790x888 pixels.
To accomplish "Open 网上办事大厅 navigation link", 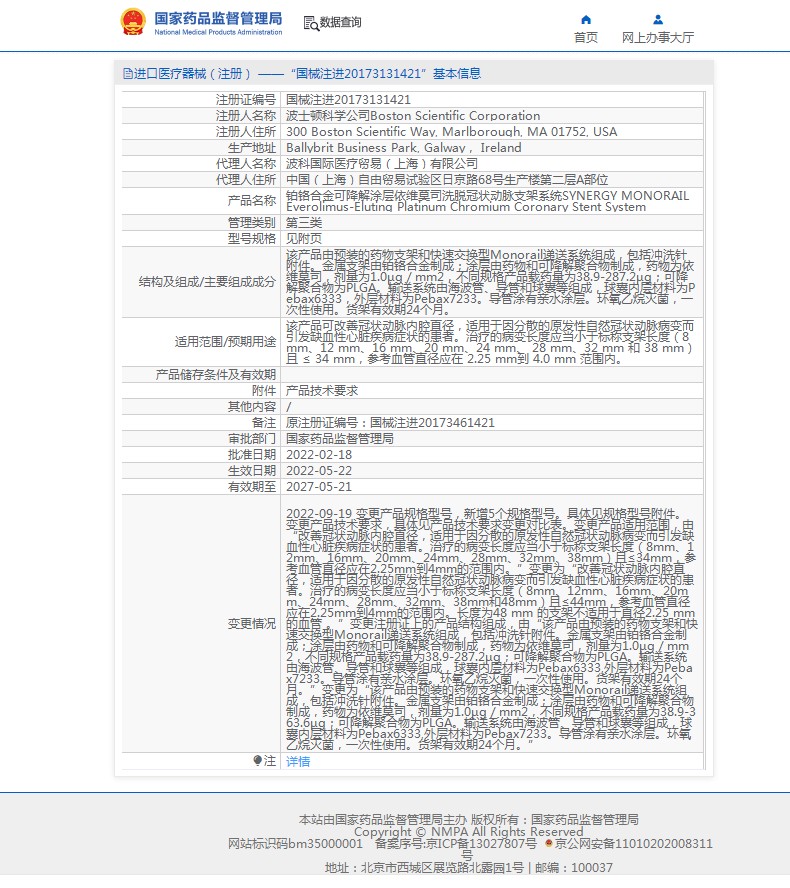I will (x=657, y=37).
